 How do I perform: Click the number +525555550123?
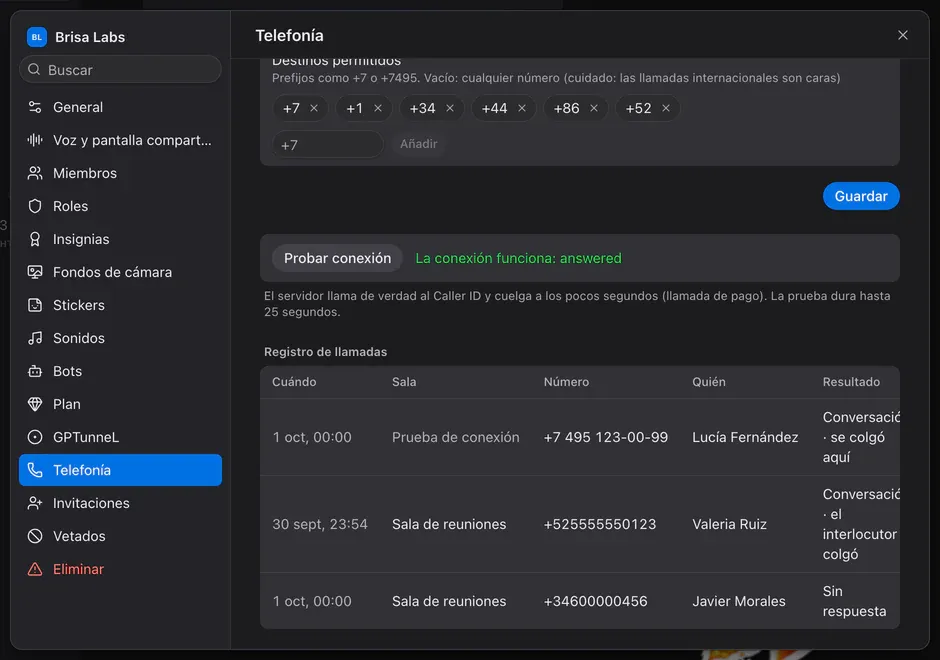pos(599,525)
